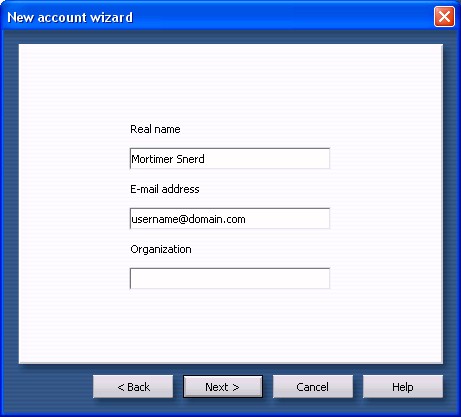This screenshot has width=461, height=417.
Task: Click the word "Snerd" in name field
Action: tap(190, 159)
